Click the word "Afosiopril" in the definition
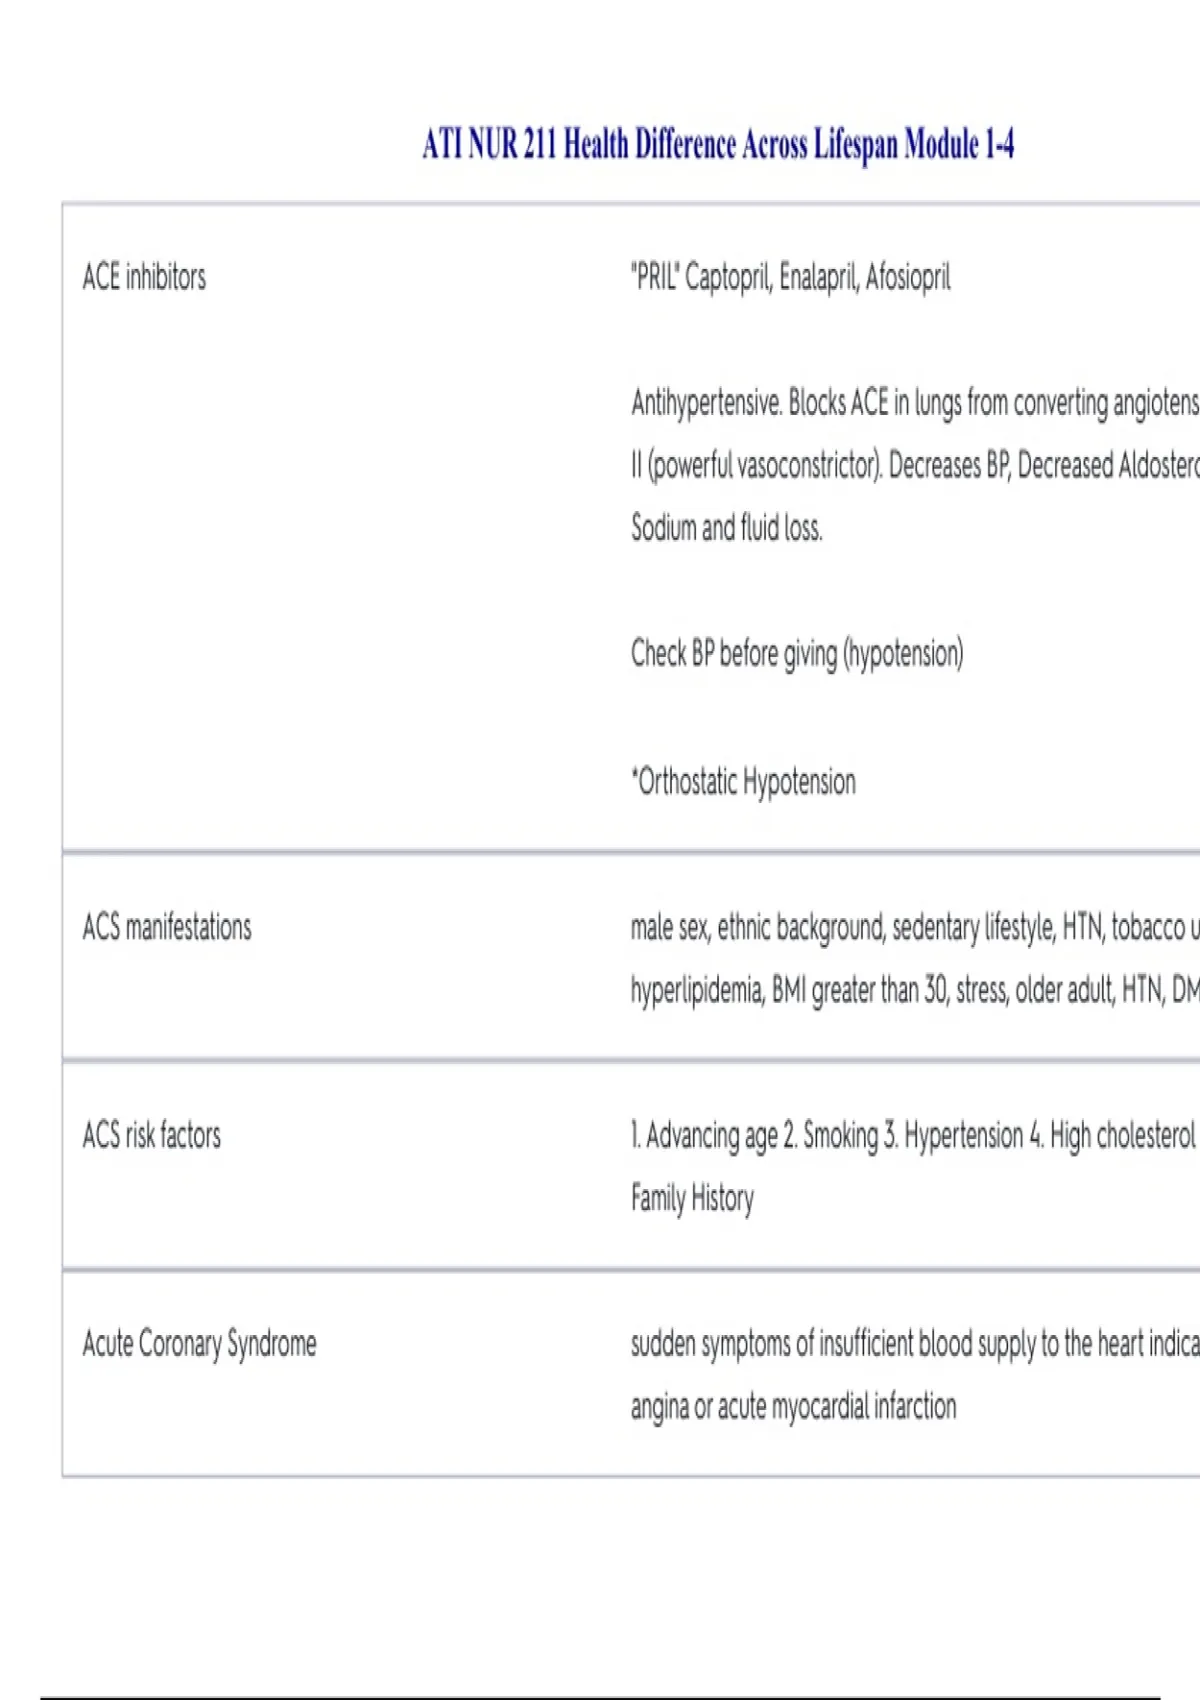Screen dimensions: 1200x1700 tap(908, 277)
